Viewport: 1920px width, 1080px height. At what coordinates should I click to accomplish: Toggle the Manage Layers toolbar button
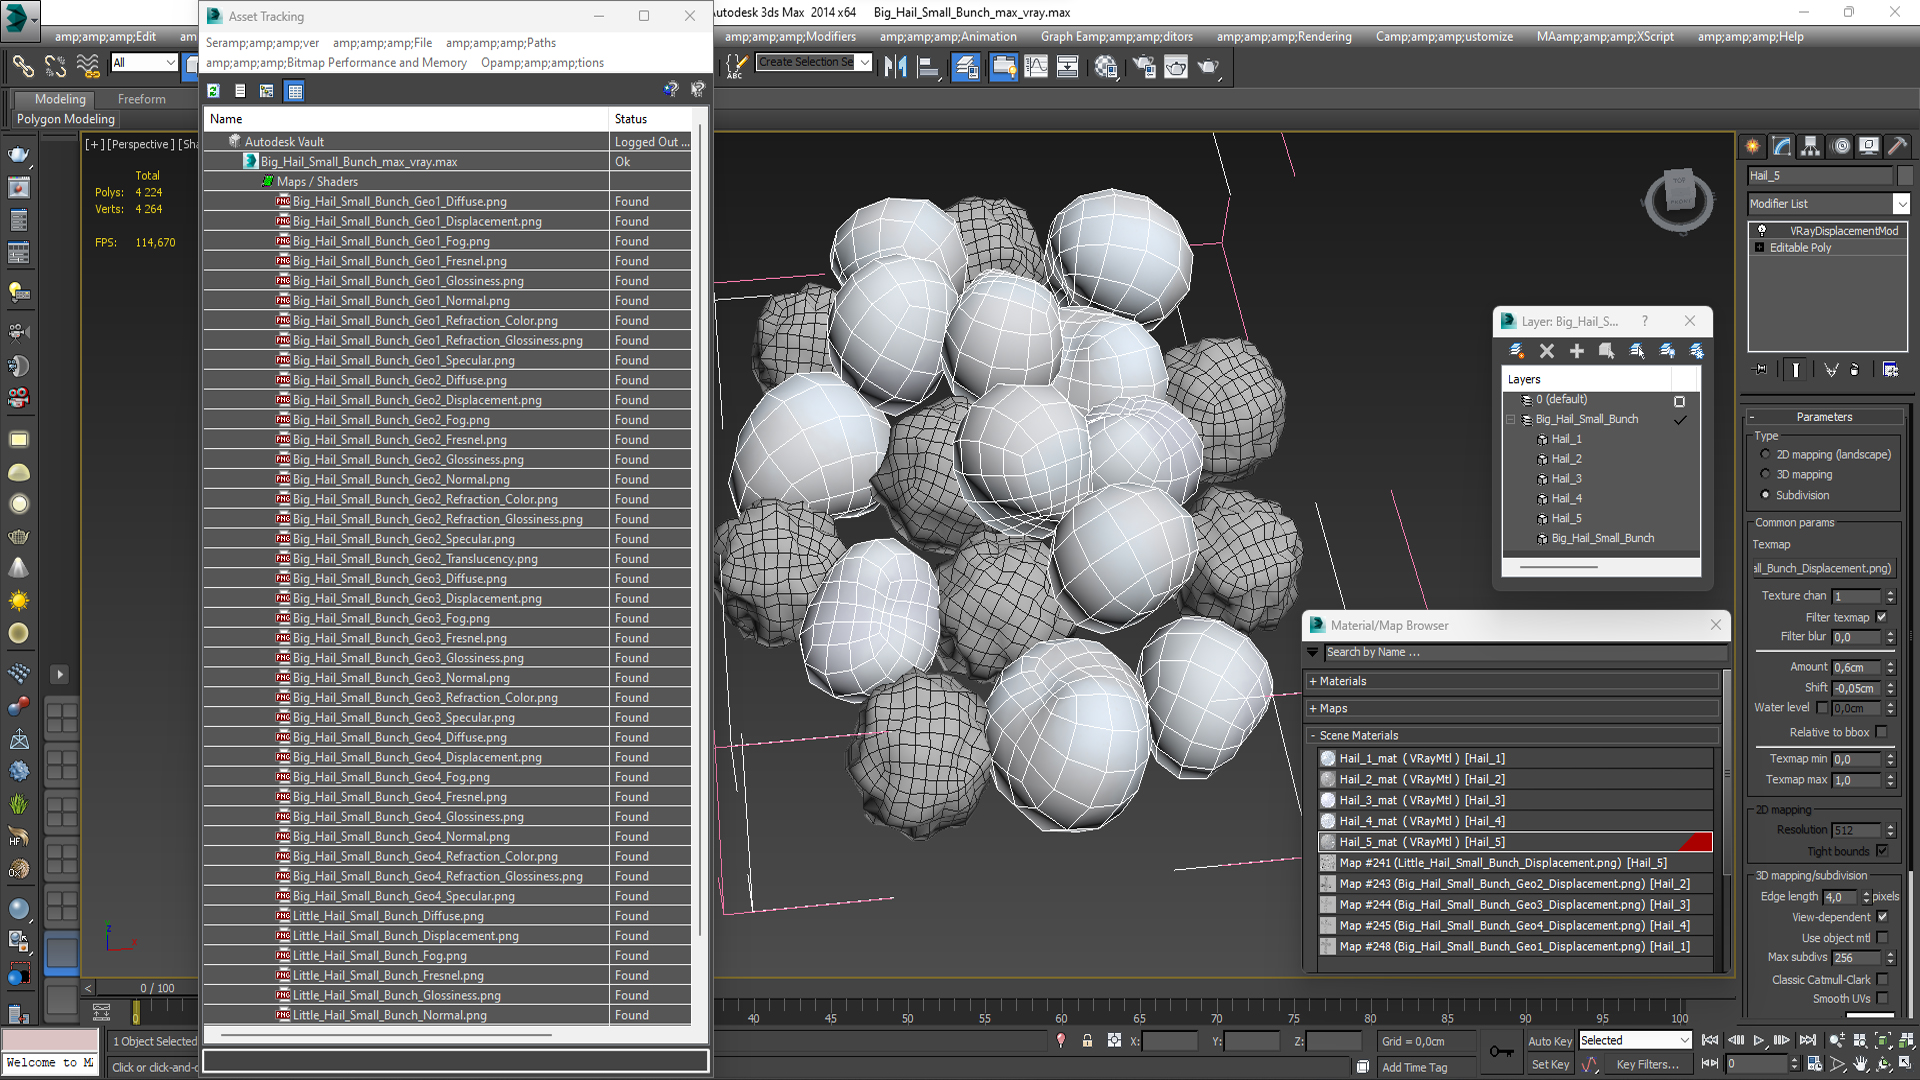pos(966,67)
